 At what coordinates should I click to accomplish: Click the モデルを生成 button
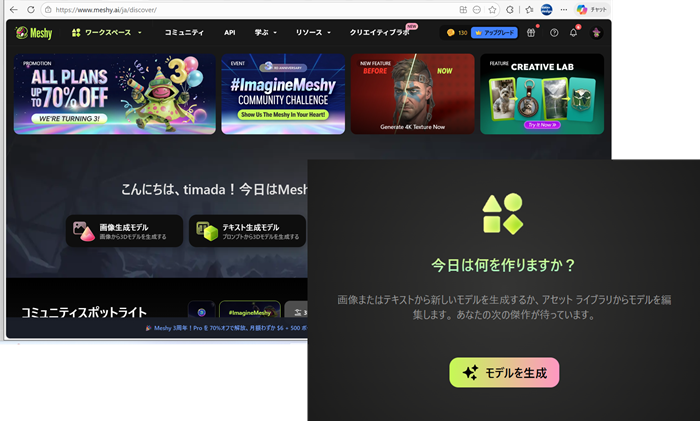(x=504, y=372)
